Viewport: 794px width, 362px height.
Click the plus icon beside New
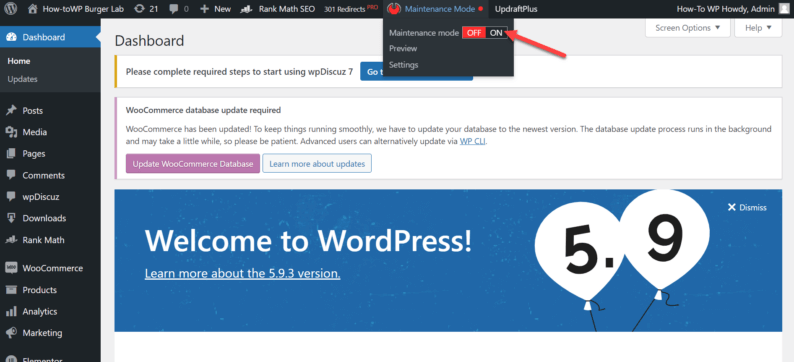(x=205, y=9)
